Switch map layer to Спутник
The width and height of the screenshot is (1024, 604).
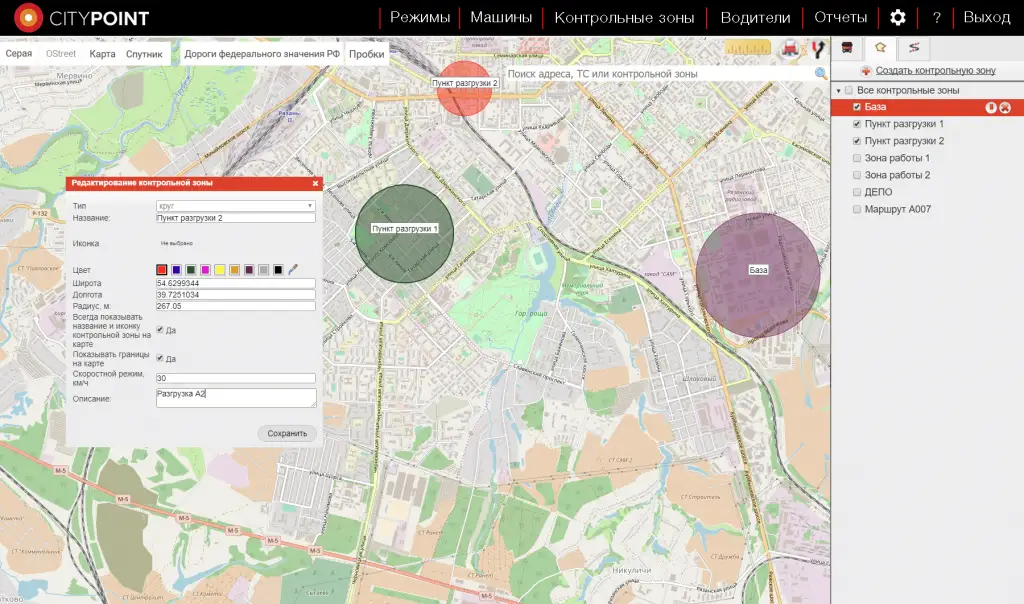[x=144, y=54]
